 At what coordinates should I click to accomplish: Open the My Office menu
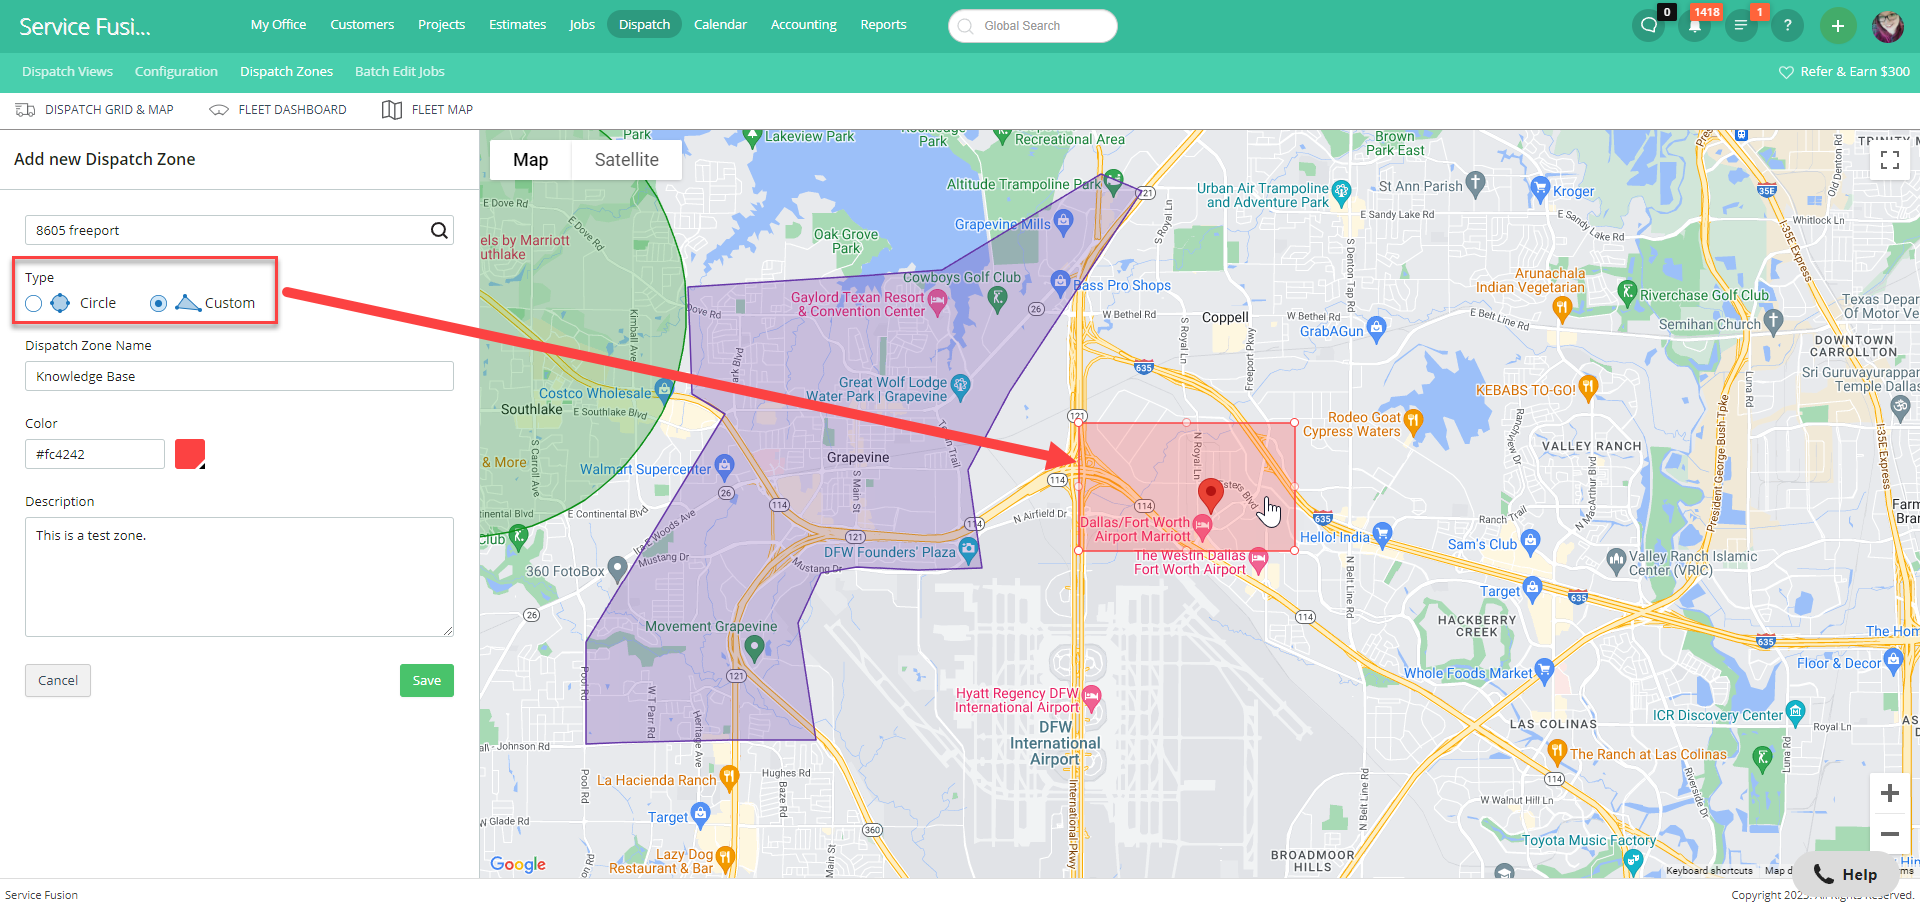coord(278,24)
